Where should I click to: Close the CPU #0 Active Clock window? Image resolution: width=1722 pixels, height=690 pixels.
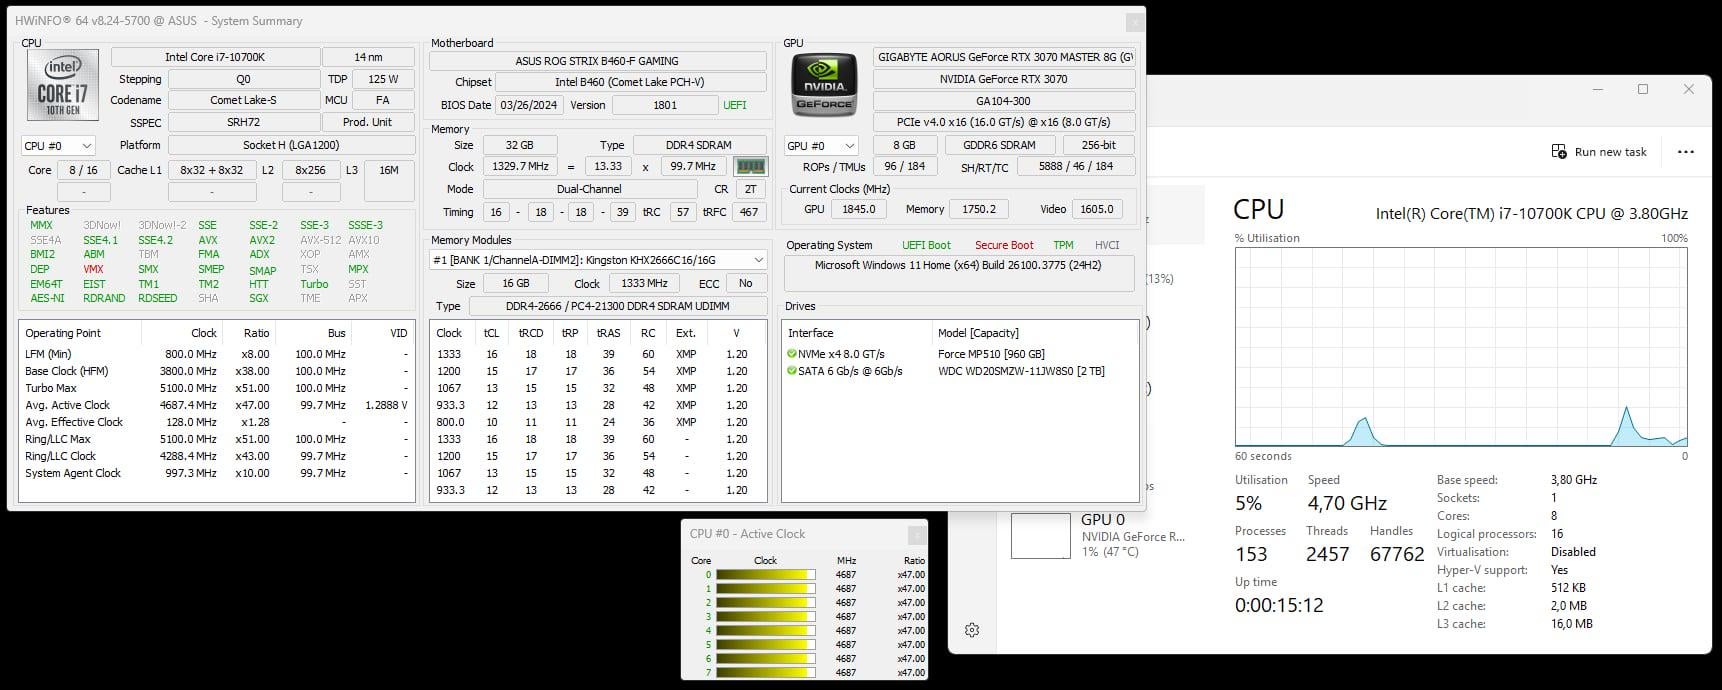[x=916, y=534]
